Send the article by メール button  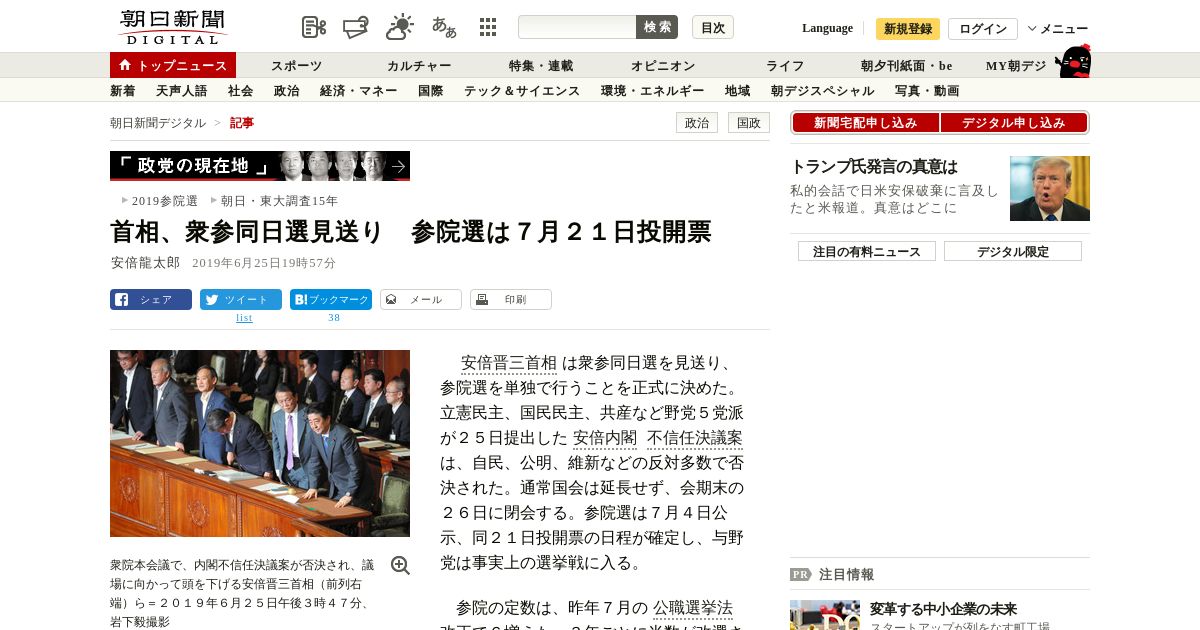click(x=421, y=299)
